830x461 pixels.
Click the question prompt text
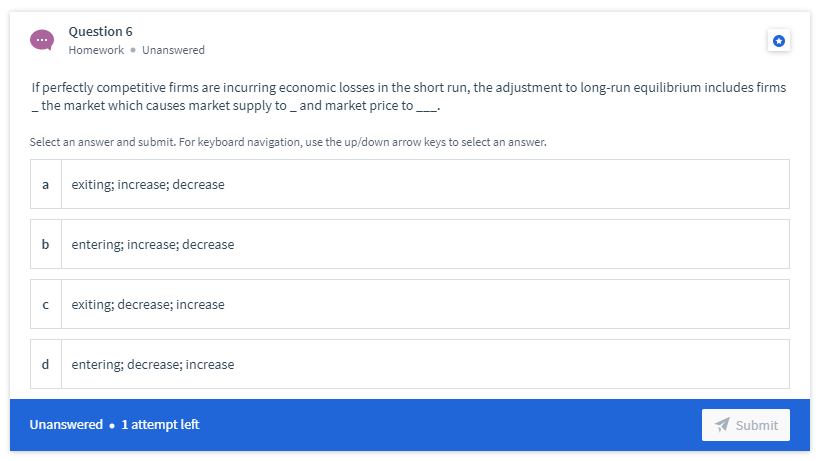[x=409, y=96]
